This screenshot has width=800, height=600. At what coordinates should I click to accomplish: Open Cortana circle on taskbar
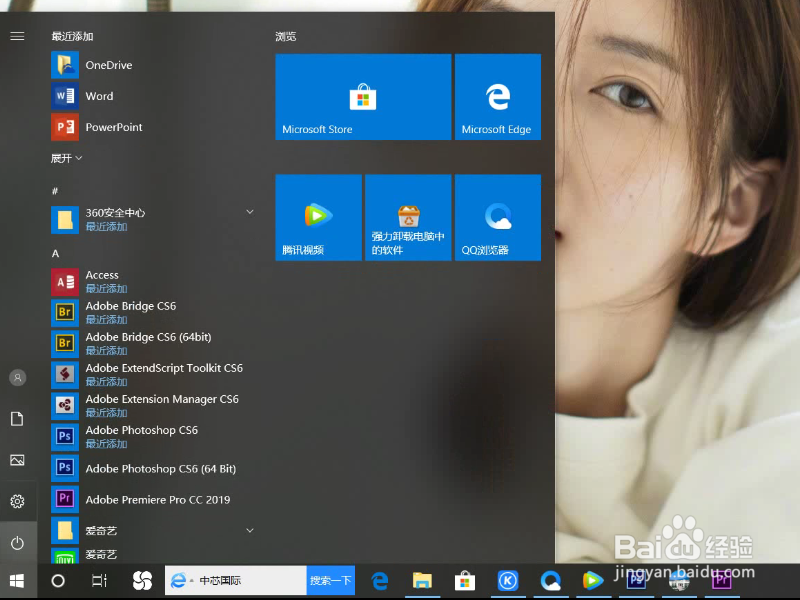(x=58, y=581)
